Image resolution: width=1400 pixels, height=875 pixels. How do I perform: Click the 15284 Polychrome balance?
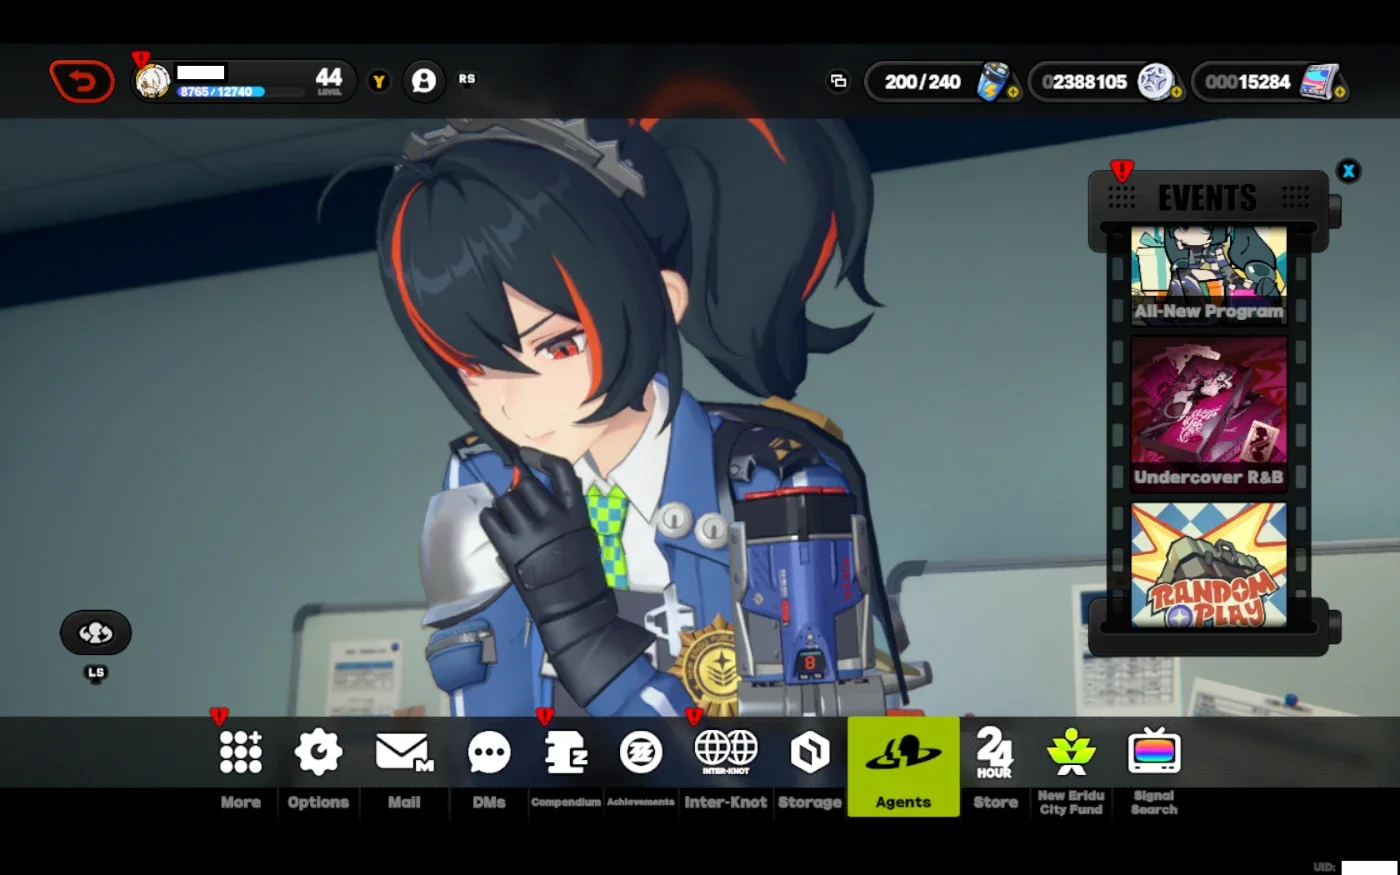point(1248,82)
